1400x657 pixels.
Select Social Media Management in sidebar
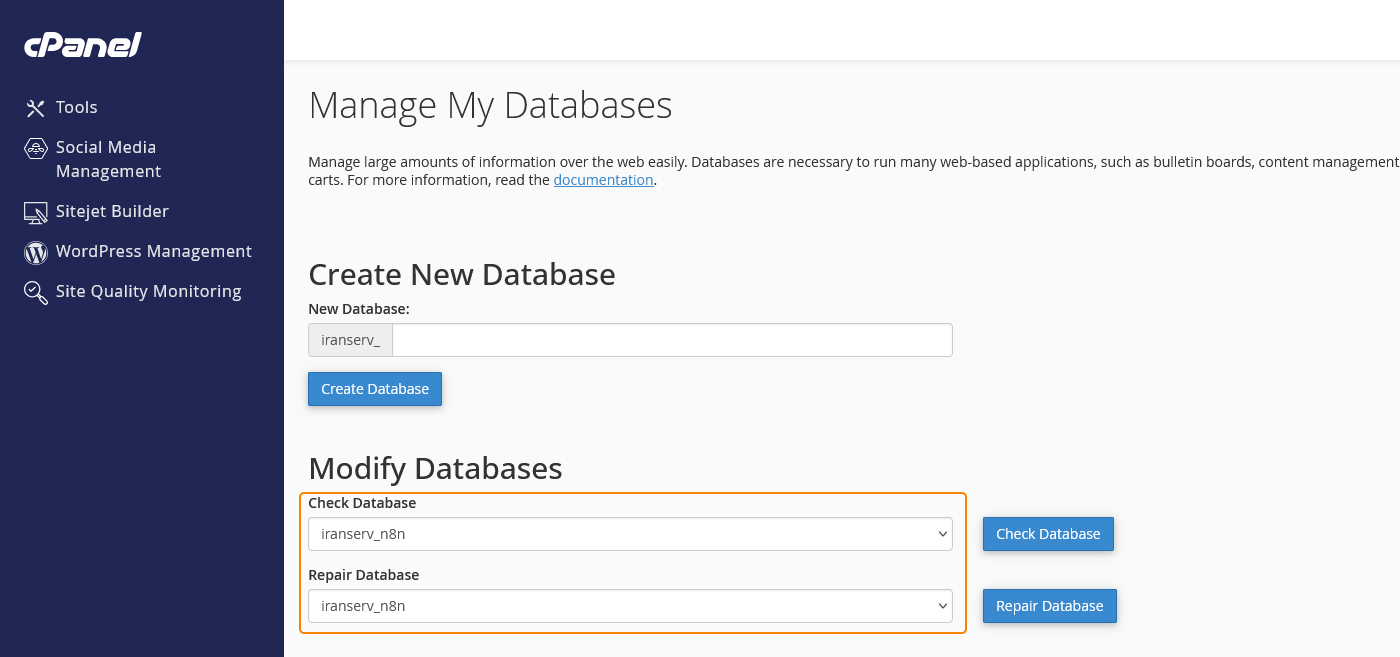106,158
